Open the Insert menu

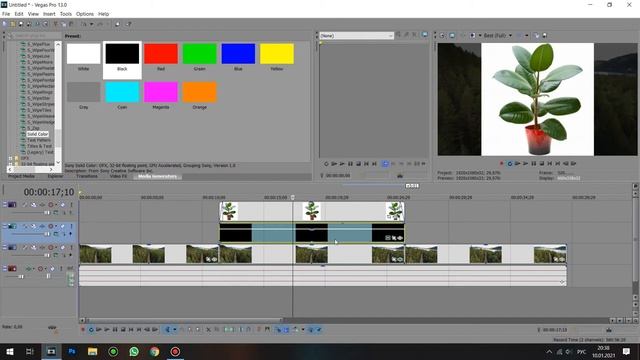pos(49,14)
